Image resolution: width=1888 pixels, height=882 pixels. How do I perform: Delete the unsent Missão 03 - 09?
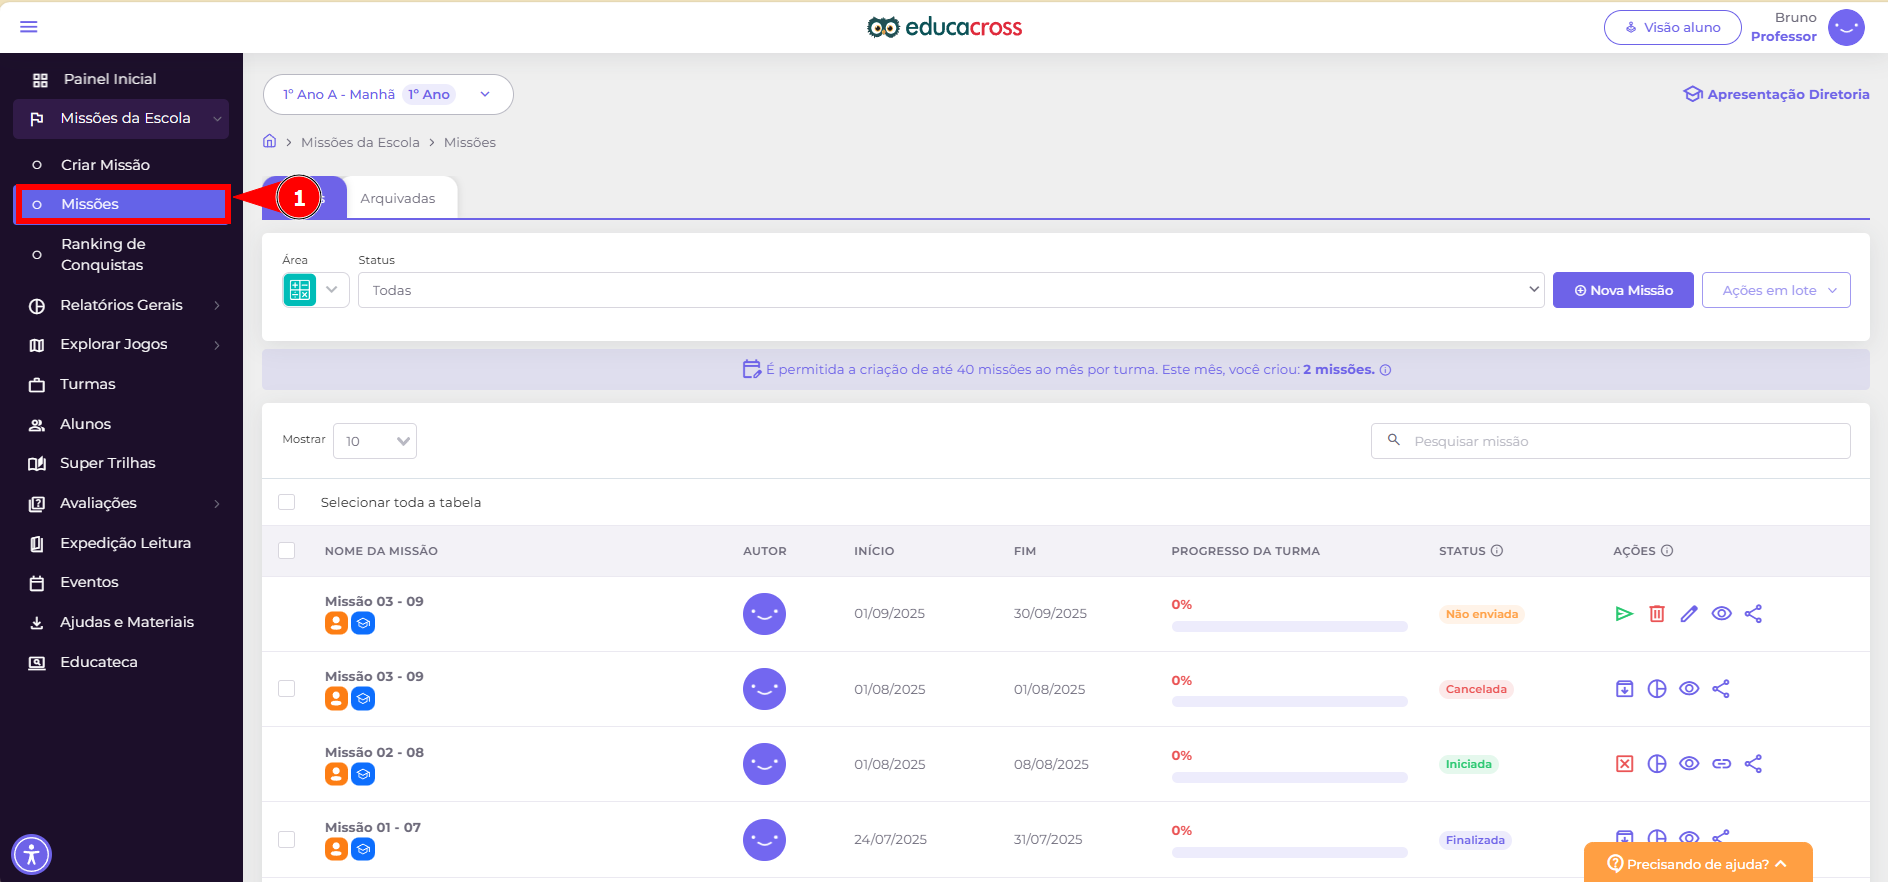click(1657, 614)
